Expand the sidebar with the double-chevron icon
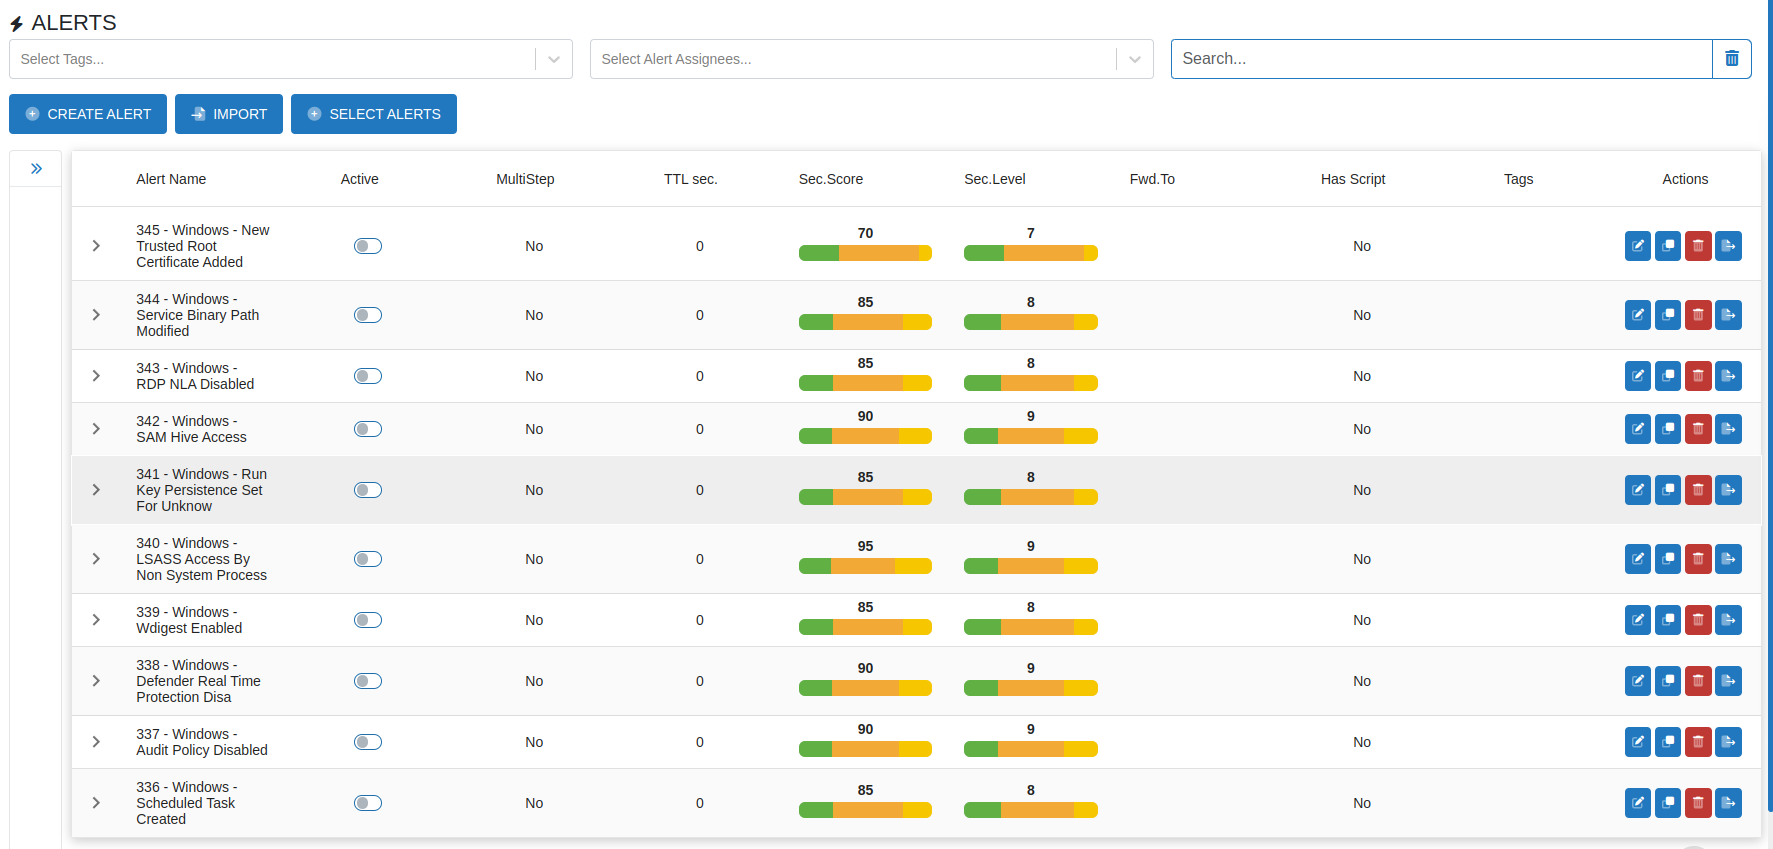This screenshot has height=849, width=1773. pyautogui.click(x=36, y=169)
